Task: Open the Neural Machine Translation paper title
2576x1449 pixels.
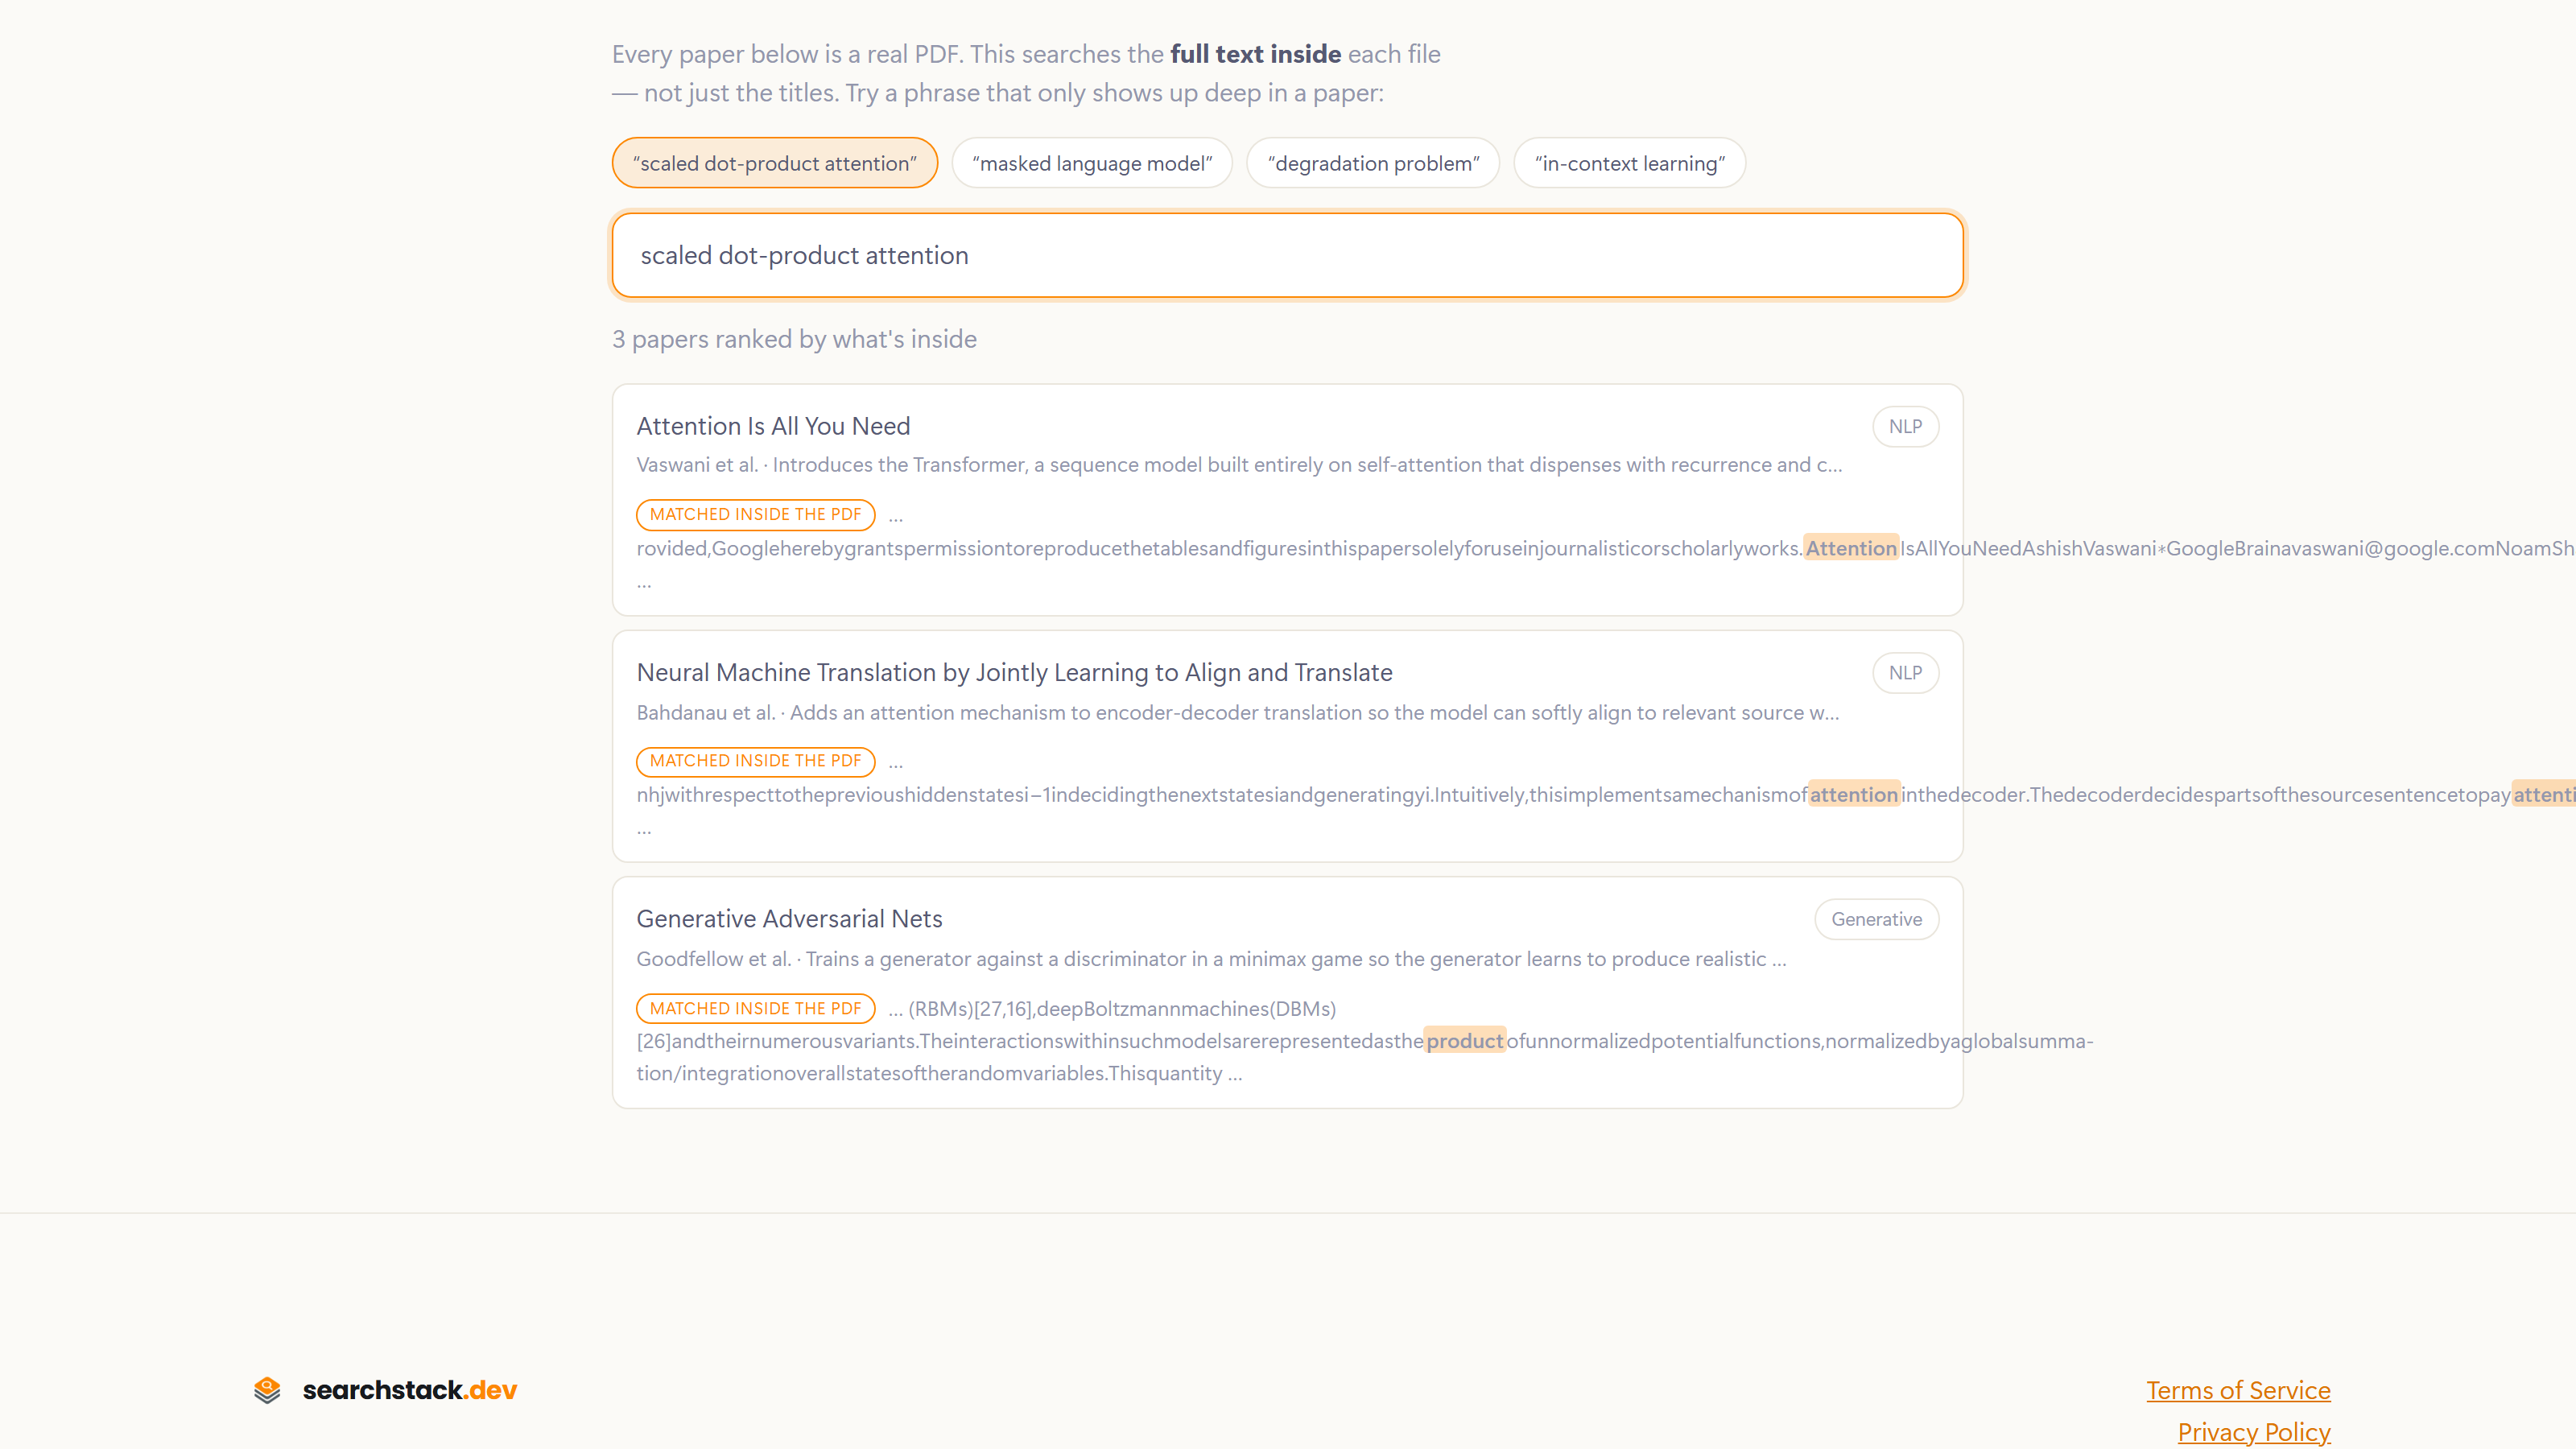Action: click(1014, 672)
